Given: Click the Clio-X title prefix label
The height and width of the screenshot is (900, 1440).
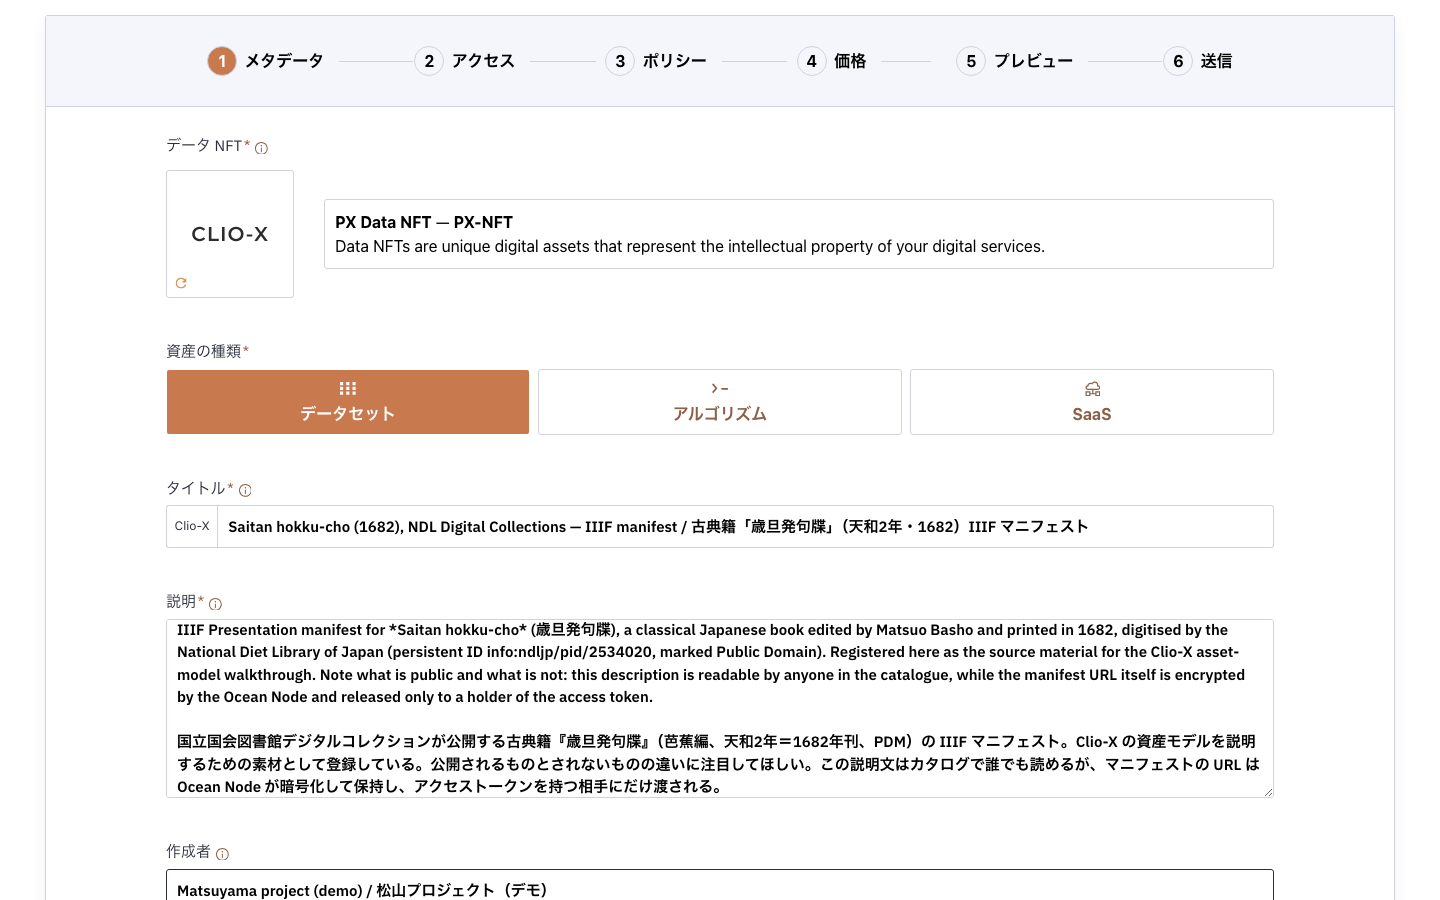Looking at the screenshot, I should [x=192, y=526].
